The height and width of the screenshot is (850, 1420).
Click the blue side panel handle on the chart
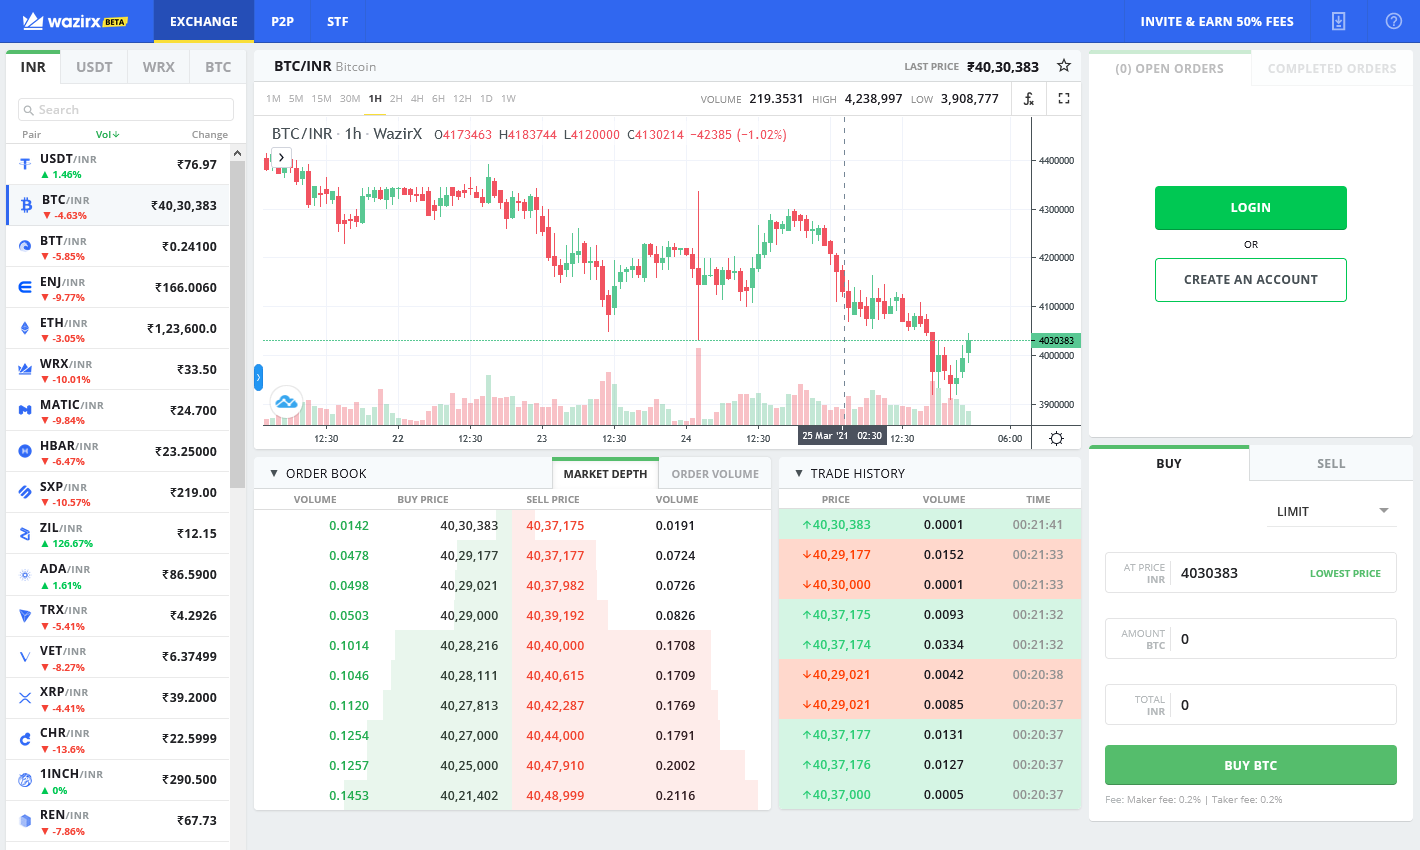coord(258,377)
